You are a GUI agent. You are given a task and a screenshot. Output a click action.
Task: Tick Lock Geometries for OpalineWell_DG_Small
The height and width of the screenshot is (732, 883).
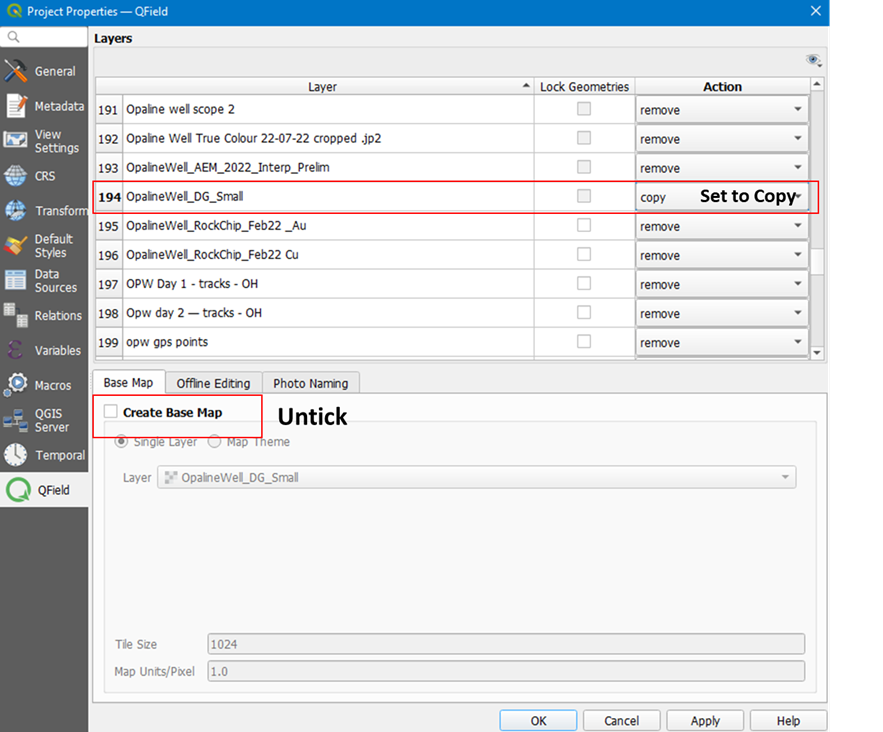(x=584, y=196)
